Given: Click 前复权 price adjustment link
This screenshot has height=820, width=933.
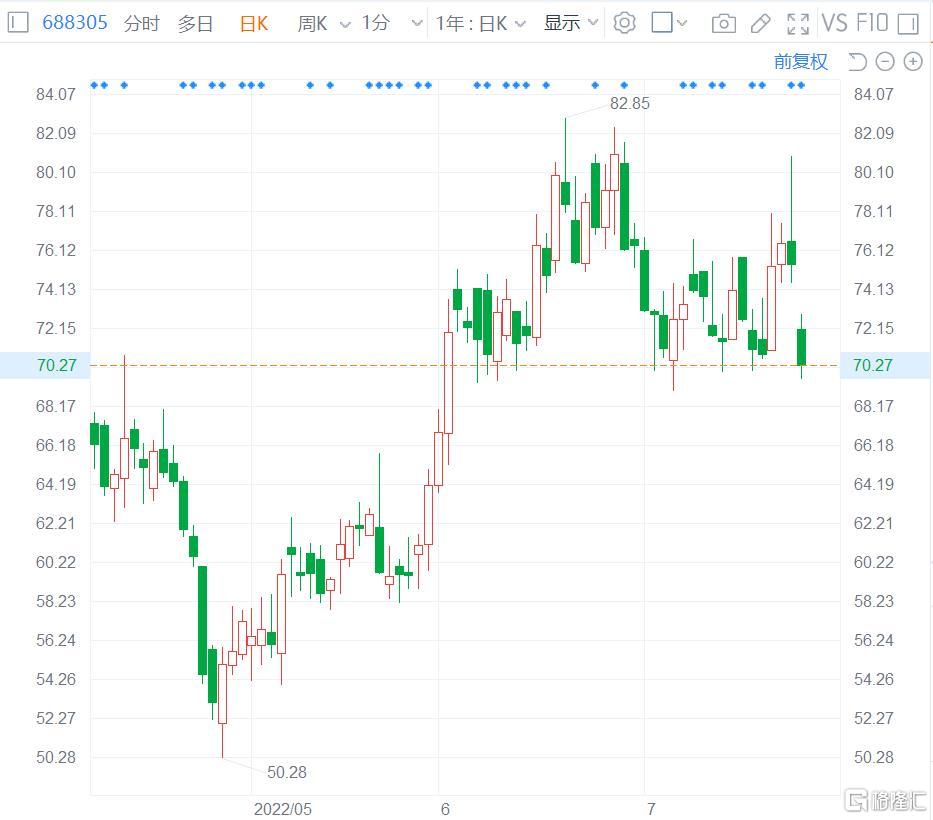Looking at the screenshot, I should tap(800, 61).
